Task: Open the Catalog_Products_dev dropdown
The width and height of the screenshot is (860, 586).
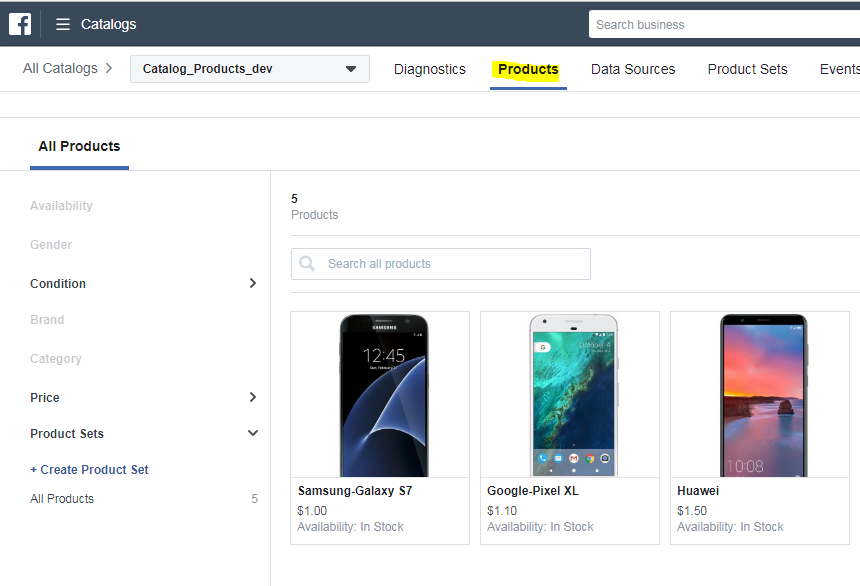Action: [x=250, y=69]
